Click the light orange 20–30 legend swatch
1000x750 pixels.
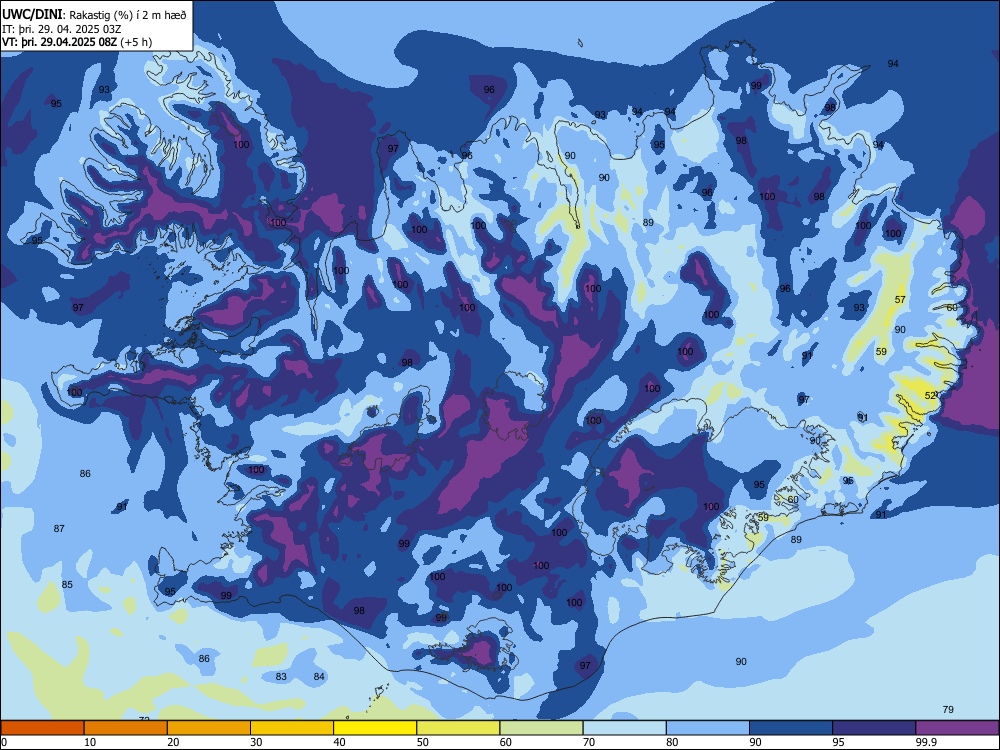click(x=209, y=728)
